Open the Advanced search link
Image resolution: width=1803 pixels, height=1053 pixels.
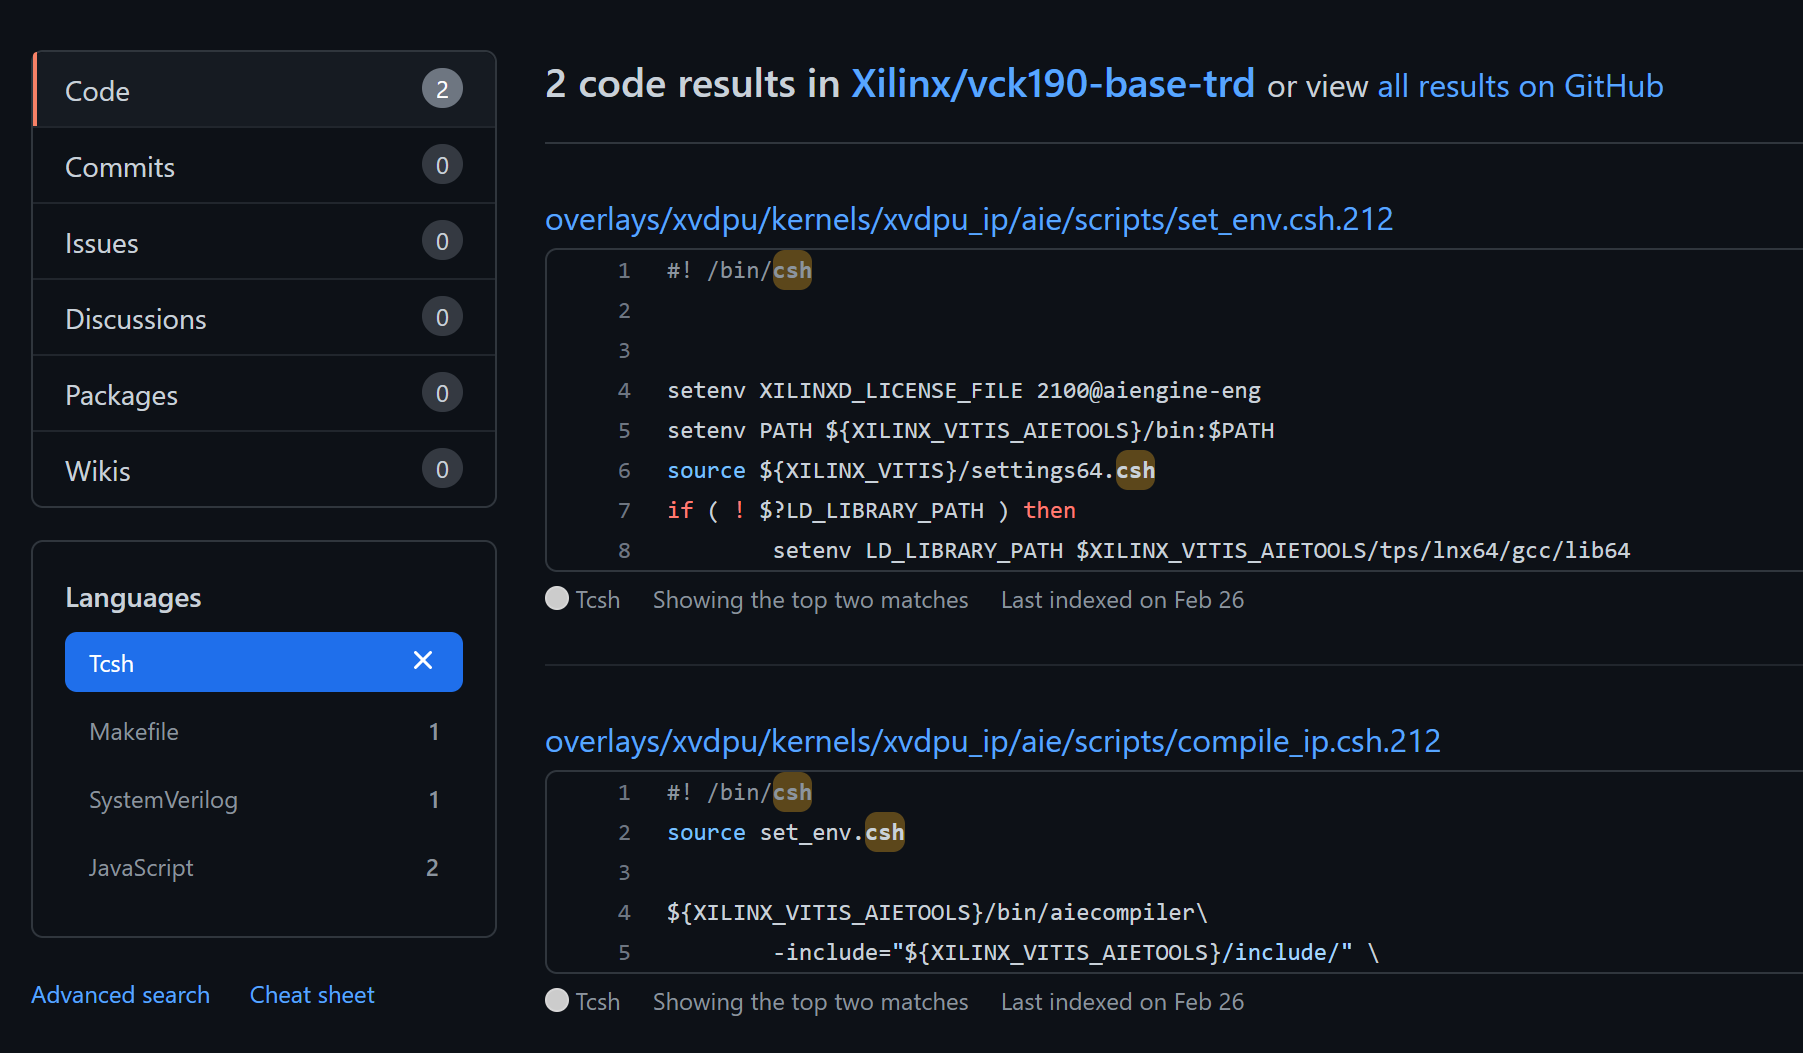click(121, 995)
